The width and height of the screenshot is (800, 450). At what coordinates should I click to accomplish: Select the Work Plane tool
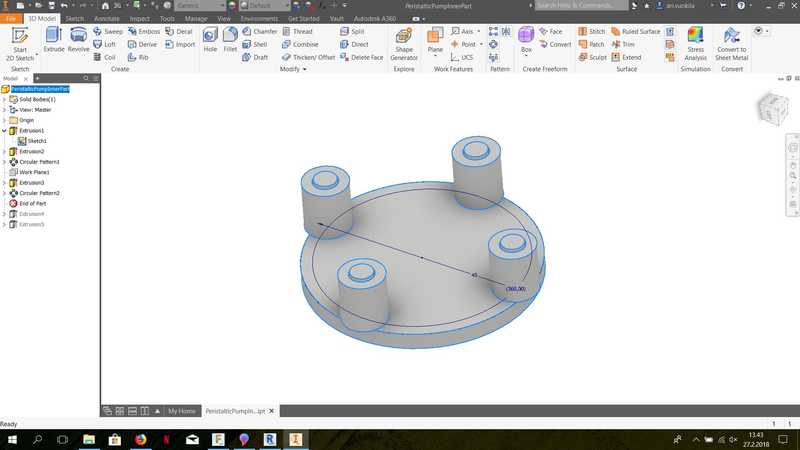[x=435, y=40]
